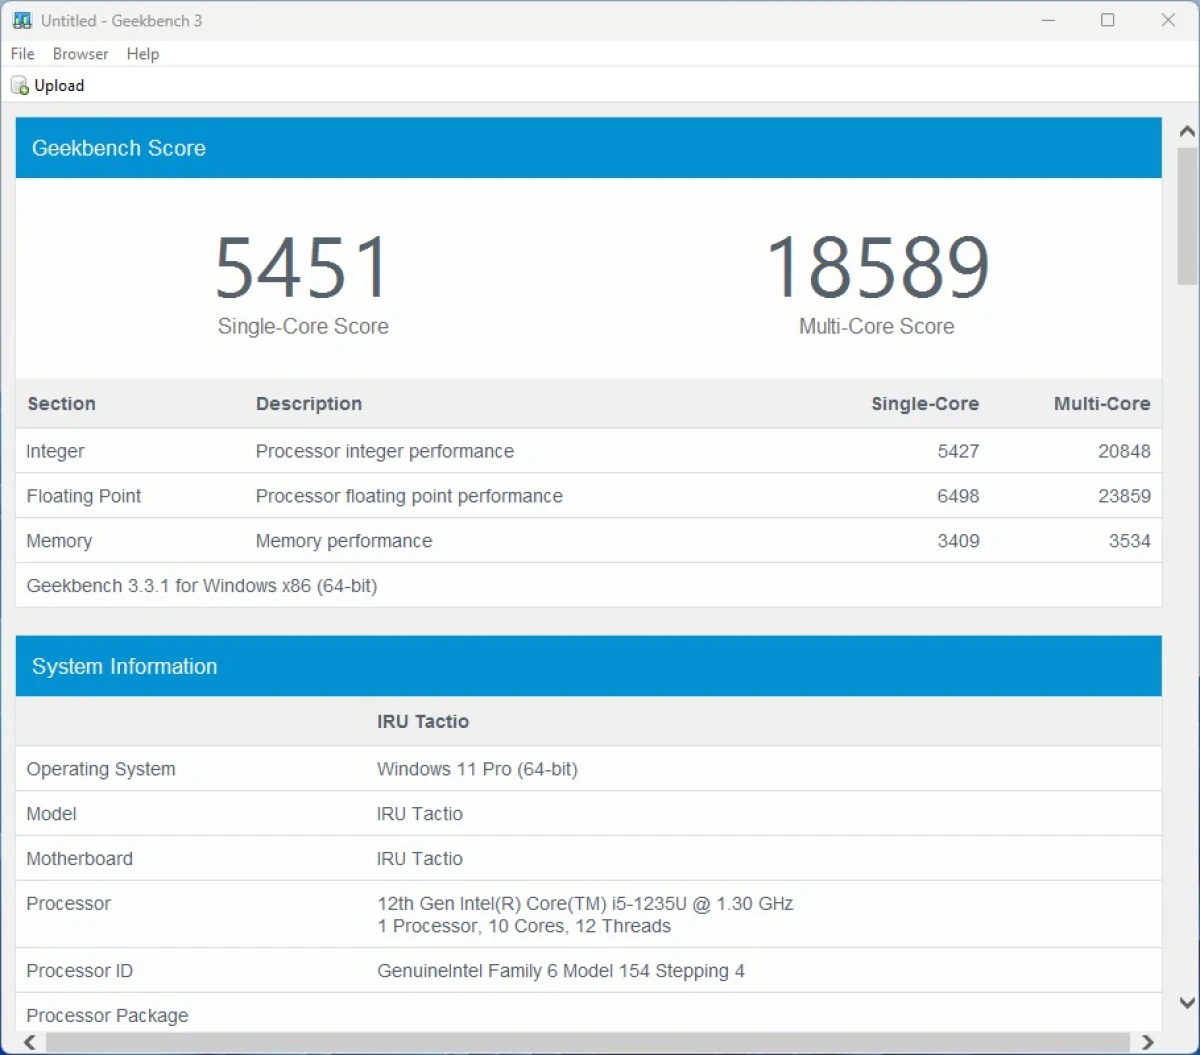The image size is (1200, 1055).
Task: Maximize the Geekbench 3 window
Action: pos(1108,20)
